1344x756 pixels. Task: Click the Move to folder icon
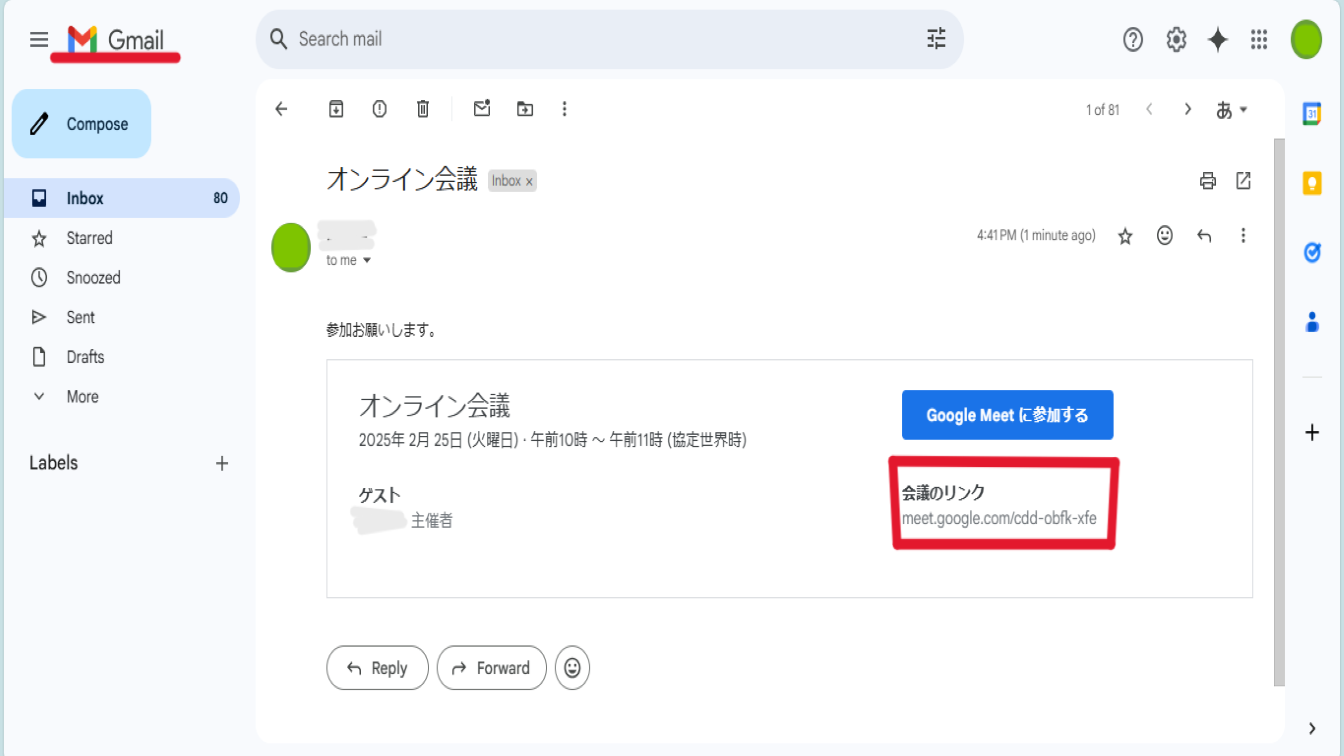tap(525, 109)
